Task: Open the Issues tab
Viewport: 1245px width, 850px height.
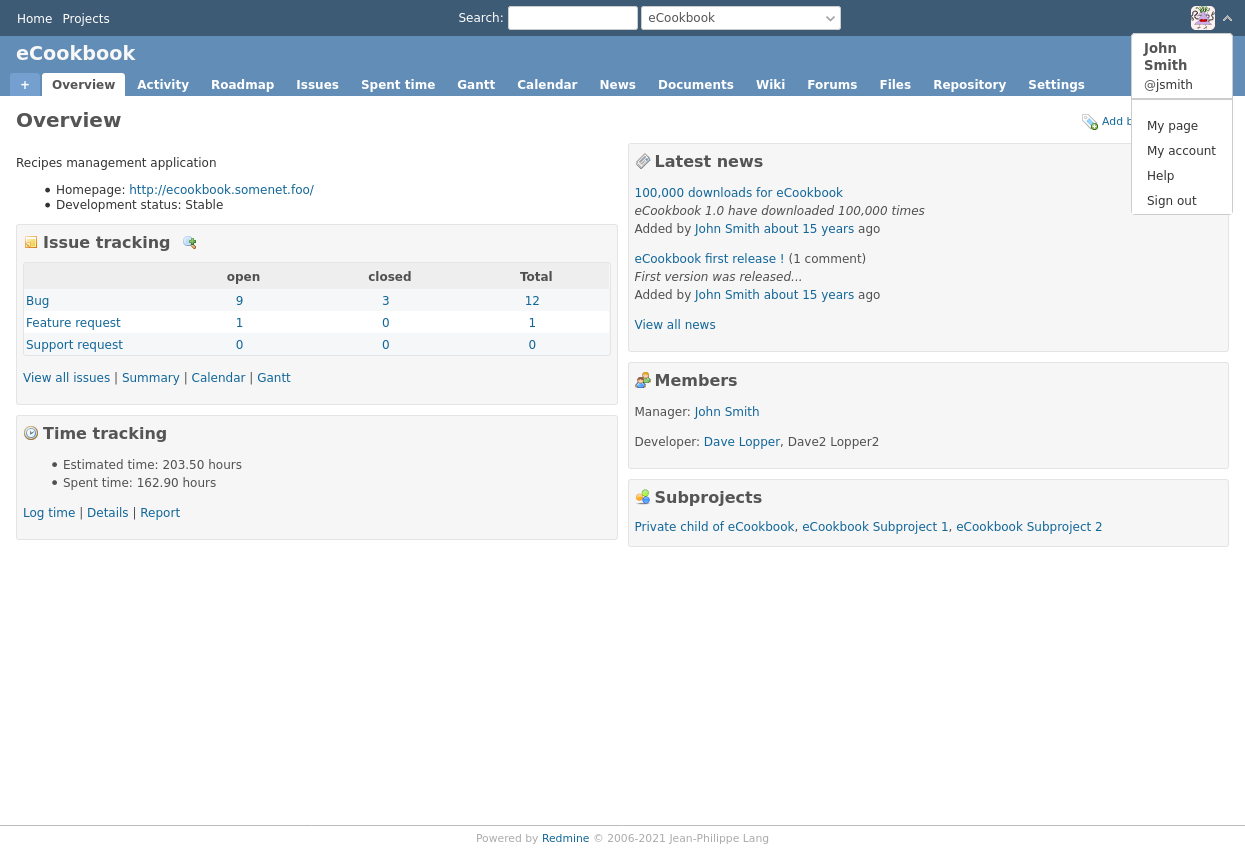Action: [317, 85]
